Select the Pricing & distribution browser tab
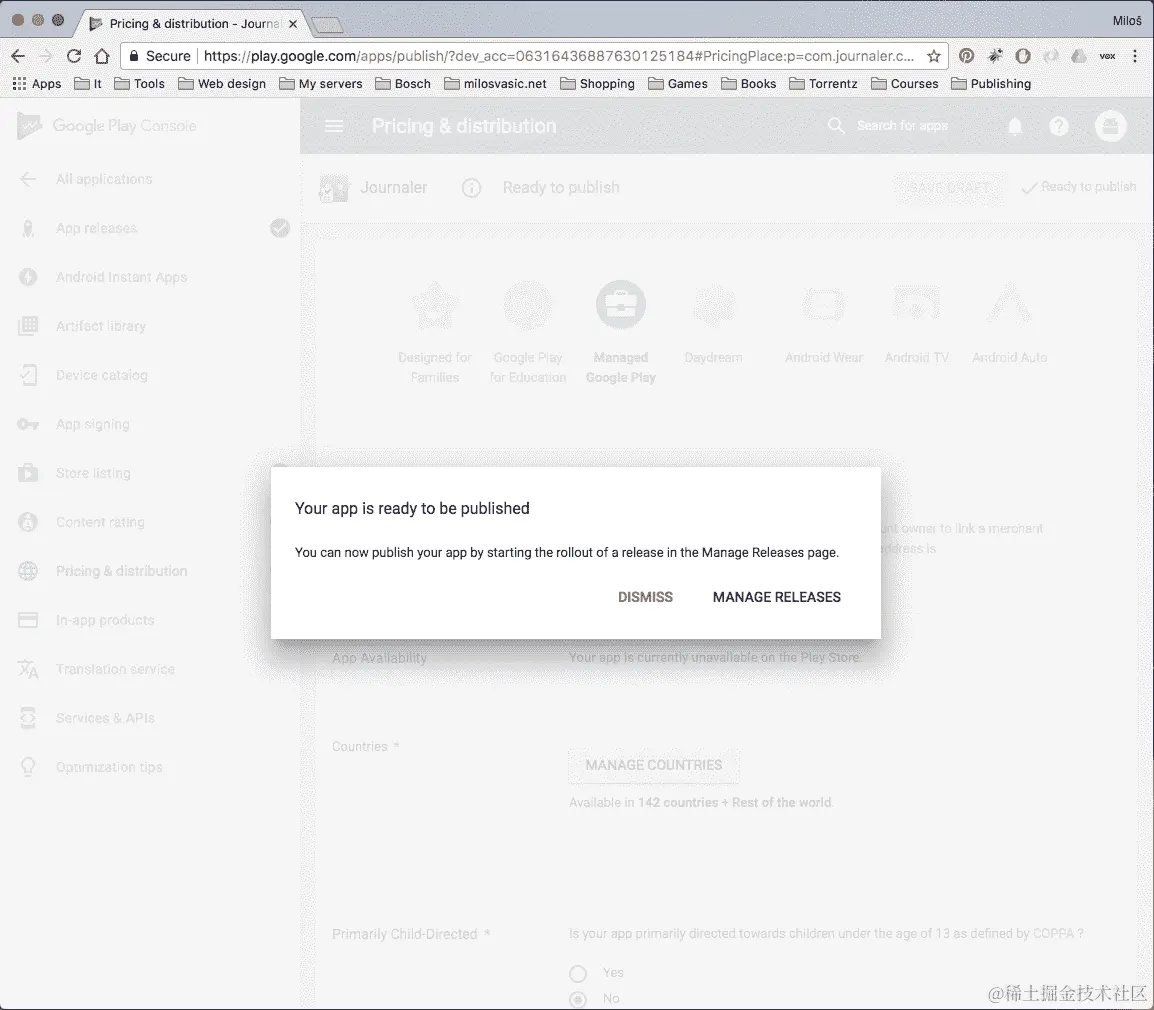1154x1010 pixels. coord(193,24)
